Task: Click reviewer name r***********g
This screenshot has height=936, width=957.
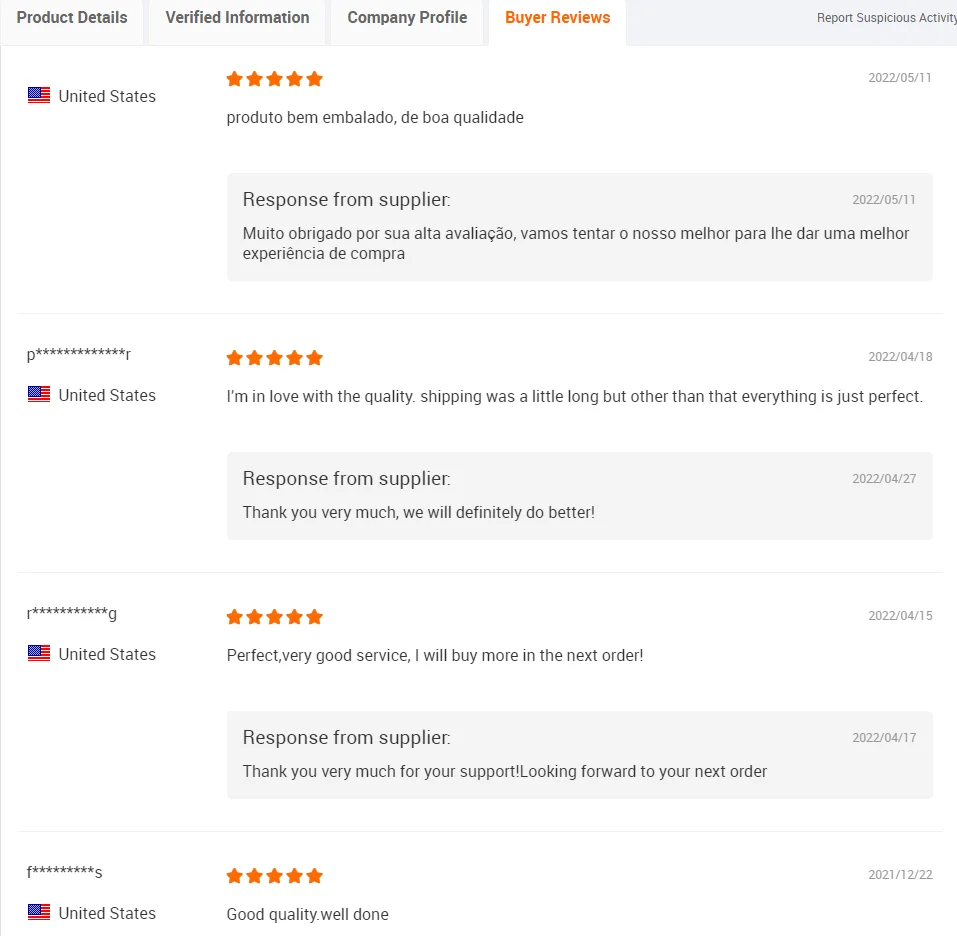Action: [72, 613]
